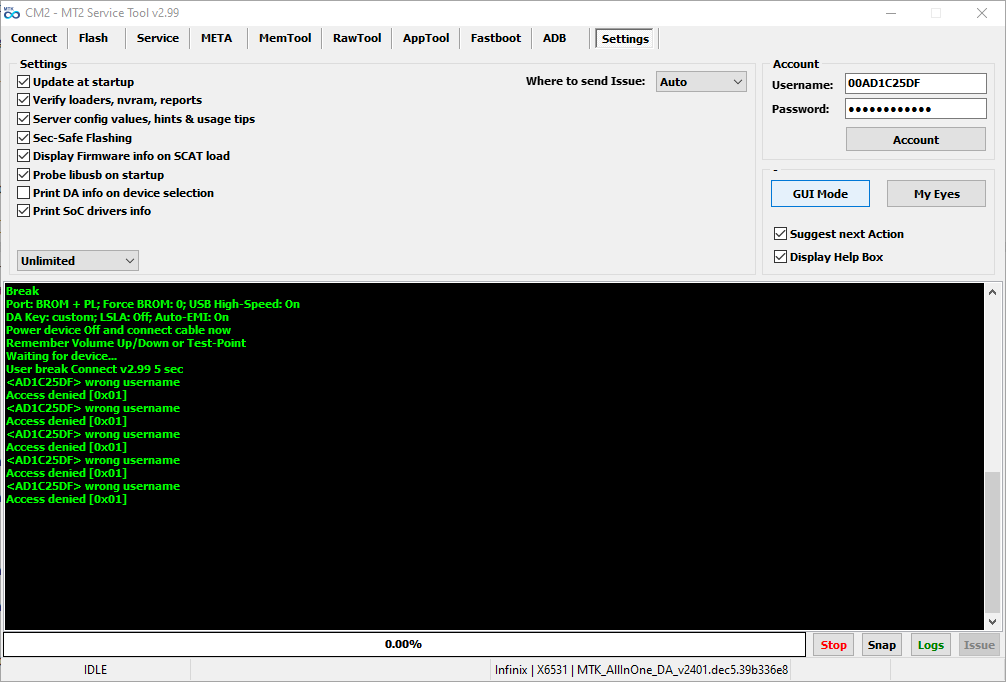Screen dimensions: 1006x682
Task: Click into the Username field
Action: [x=915, y=84]
